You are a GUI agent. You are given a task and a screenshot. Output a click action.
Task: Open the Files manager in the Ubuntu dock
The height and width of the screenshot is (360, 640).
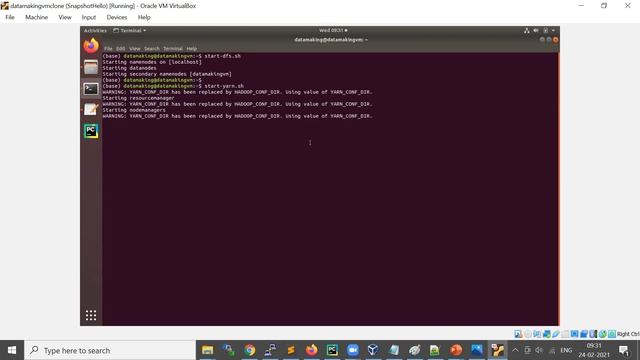tap(91, 67)
